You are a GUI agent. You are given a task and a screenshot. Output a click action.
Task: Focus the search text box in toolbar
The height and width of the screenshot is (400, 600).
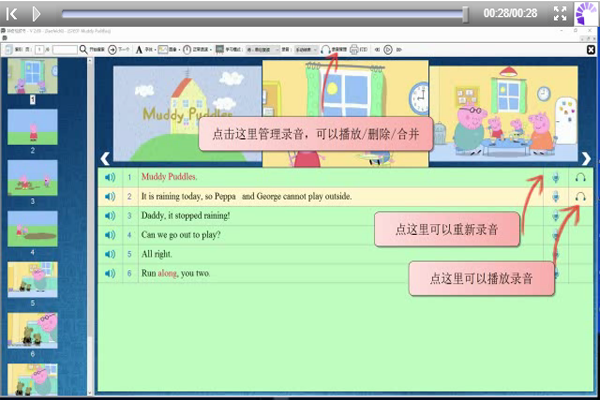click(x=65, y=50)
